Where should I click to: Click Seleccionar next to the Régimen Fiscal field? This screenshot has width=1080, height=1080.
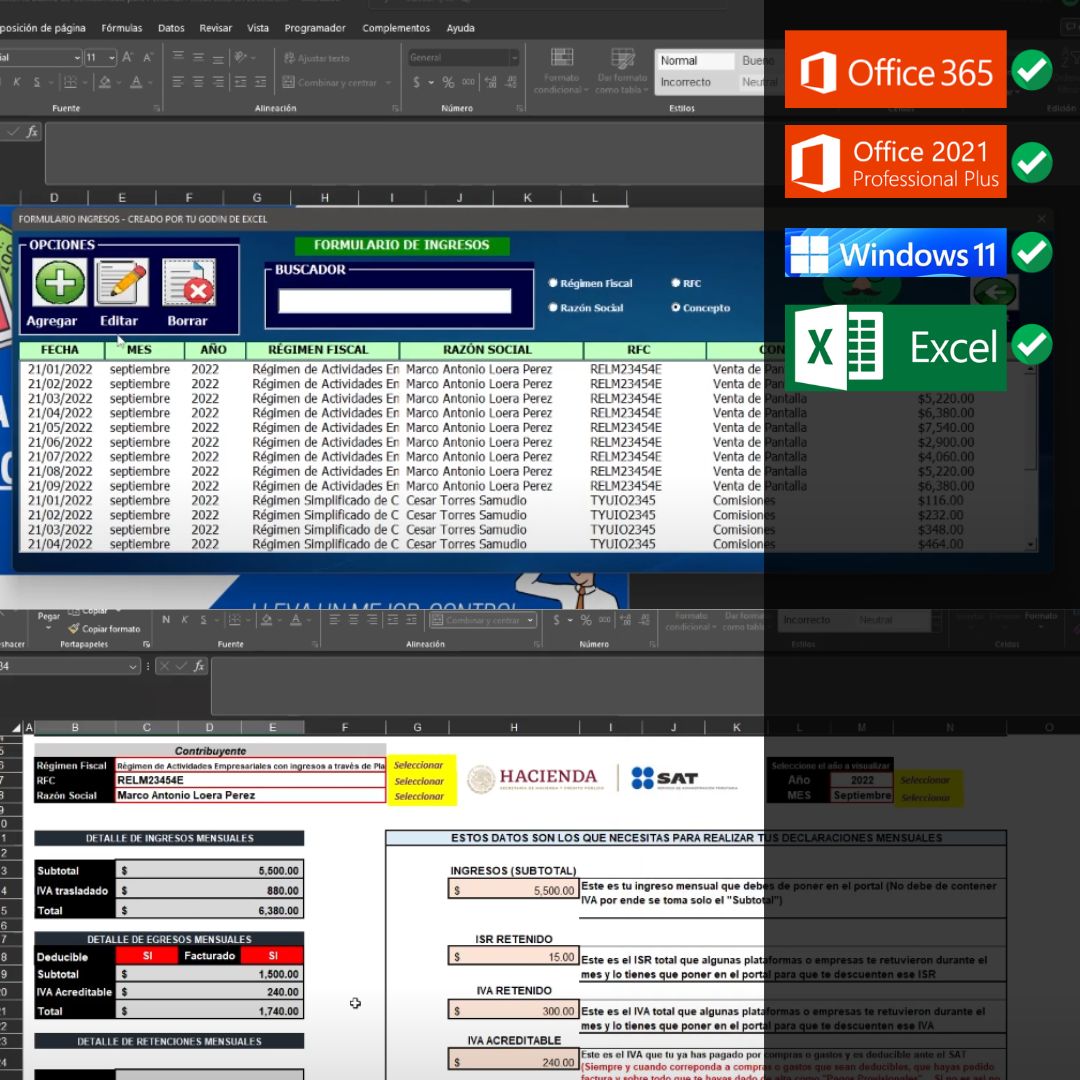click(419, 765)
